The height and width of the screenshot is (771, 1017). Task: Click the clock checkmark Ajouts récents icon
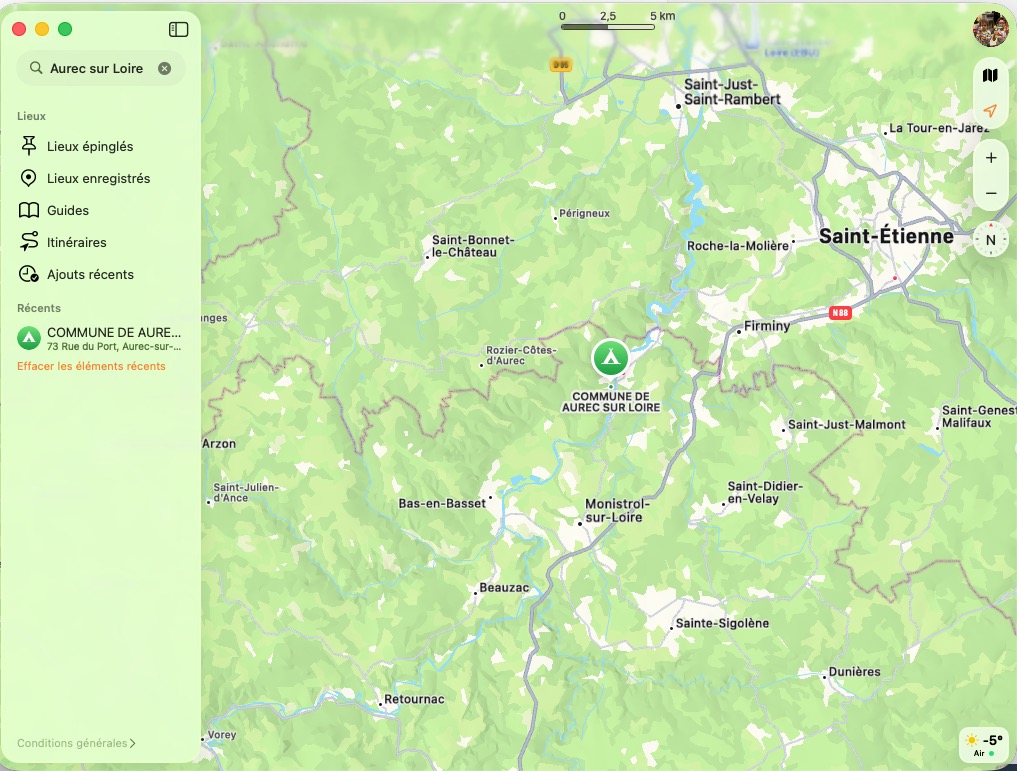(29, 274)
